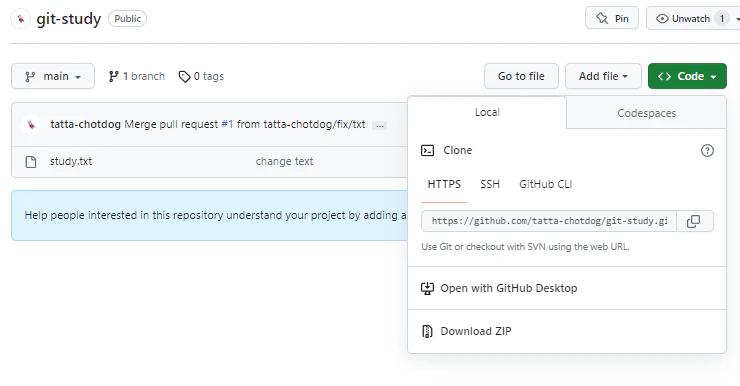Open the clone help question mark icon
This screenshot has width=740, height=386.
point(707,151)
